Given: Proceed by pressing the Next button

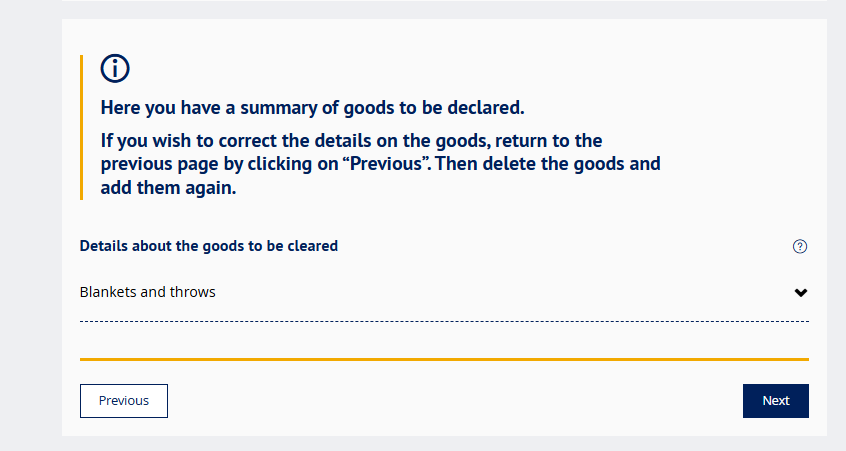Looking at the screenshot, I should [775, 401].
